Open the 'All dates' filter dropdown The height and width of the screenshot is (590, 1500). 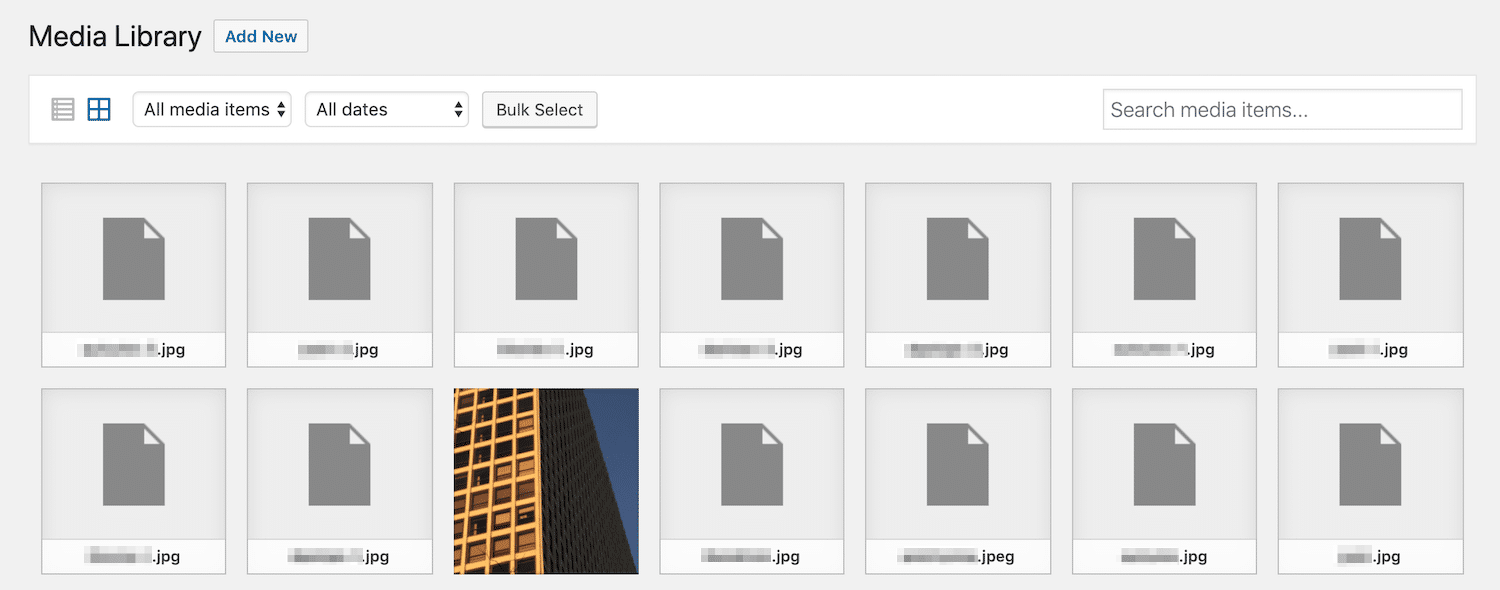[x=386, y=110]
